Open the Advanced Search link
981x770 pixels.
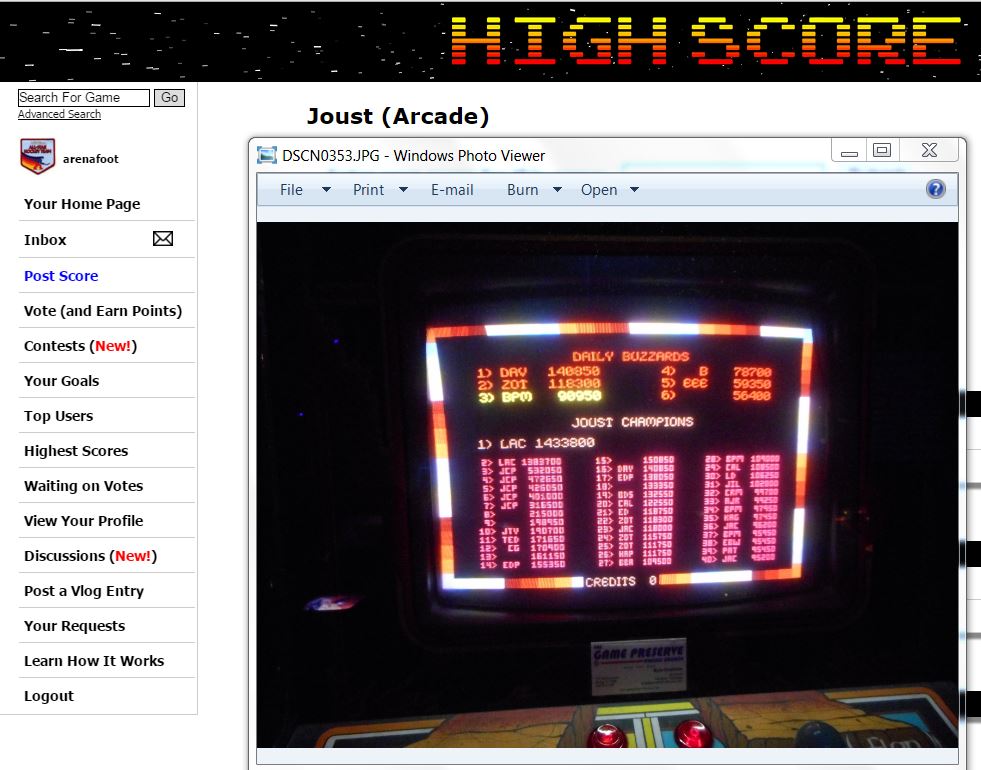(x=59, y=114)
